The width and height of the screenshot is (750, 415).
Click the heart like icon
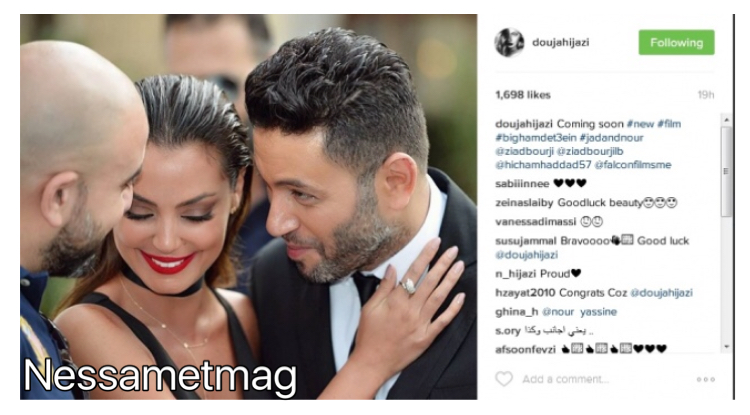504,379
